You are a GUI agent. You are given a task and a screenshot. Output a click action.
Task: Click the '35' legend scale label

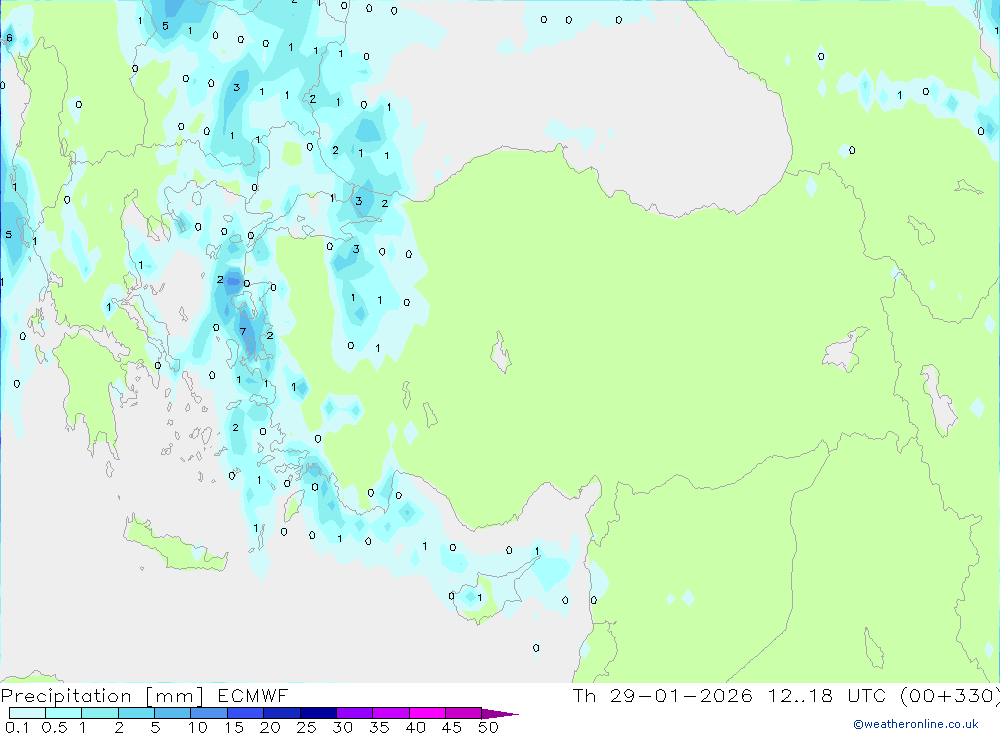coord(379,727)
